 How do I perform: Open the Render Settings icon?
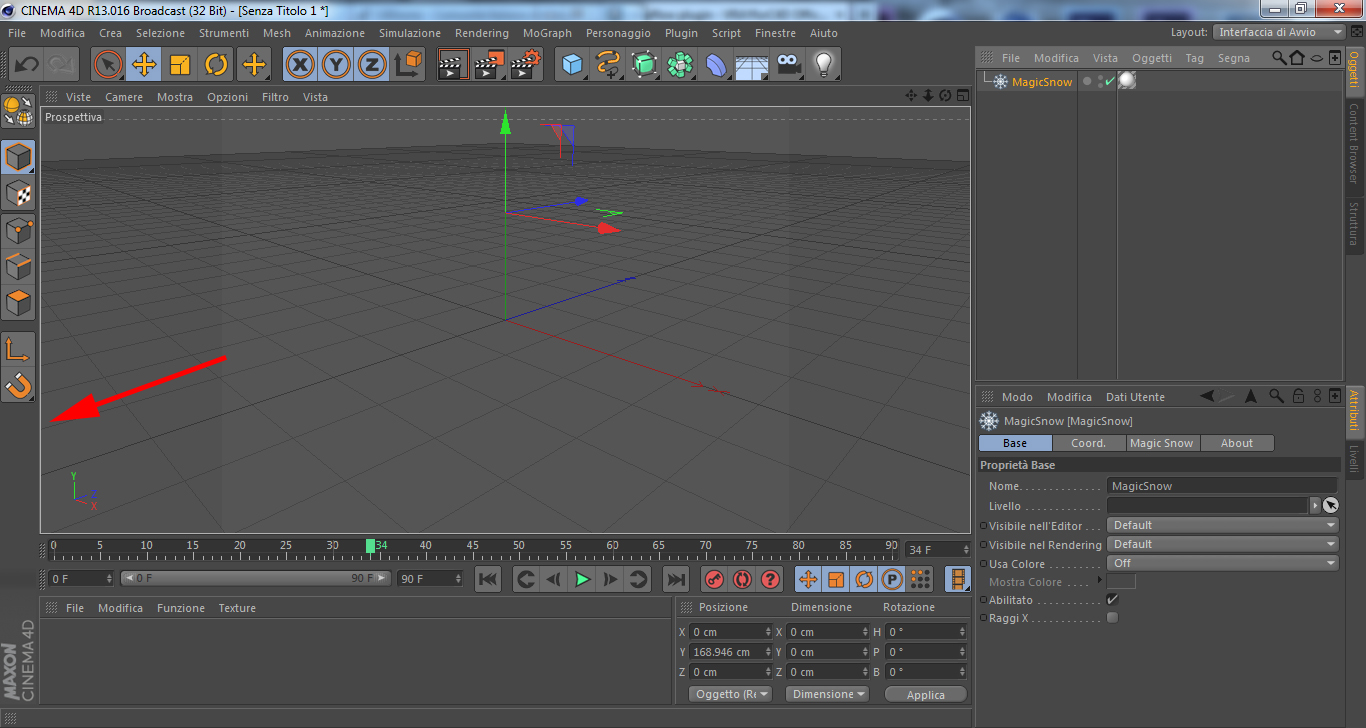point(526,65)
